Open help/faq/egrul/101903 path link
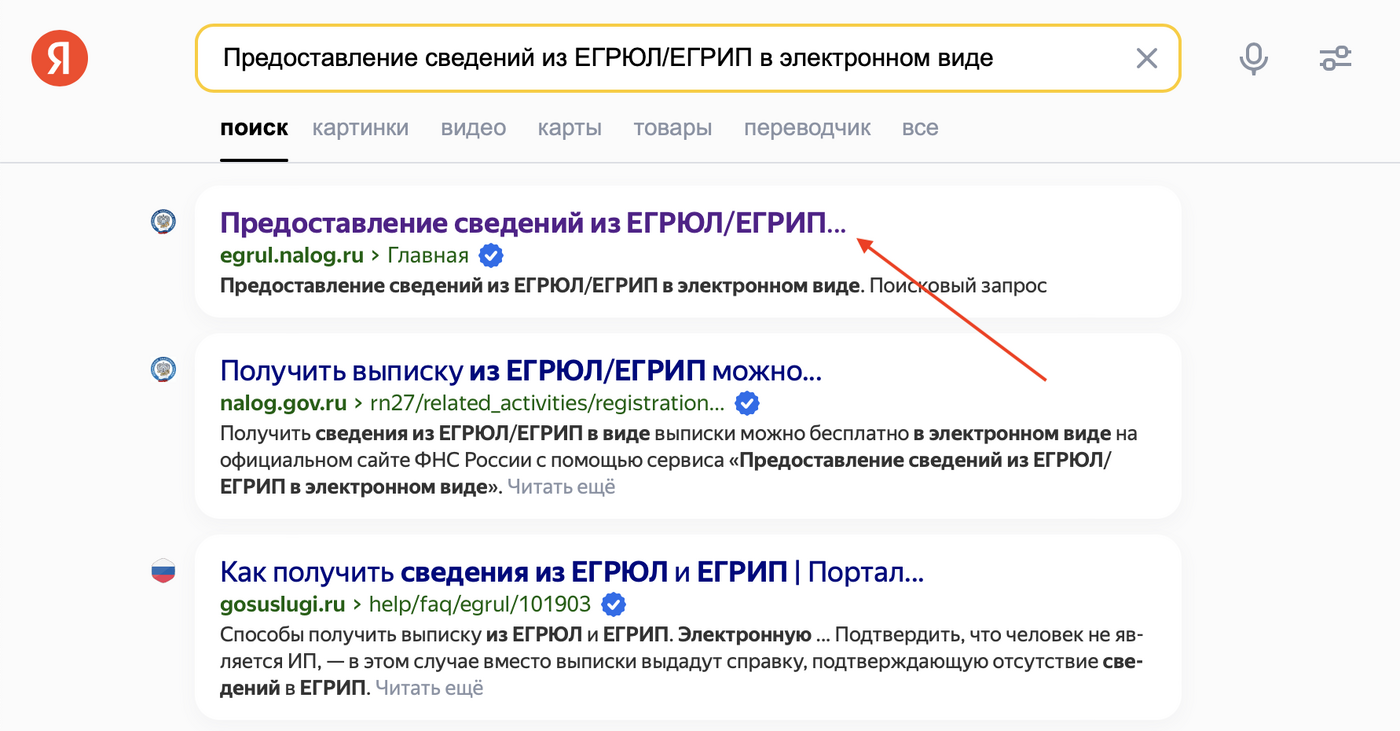This screenshot has width=1400, height=731. pyautogui.click(x=480, y=604)
